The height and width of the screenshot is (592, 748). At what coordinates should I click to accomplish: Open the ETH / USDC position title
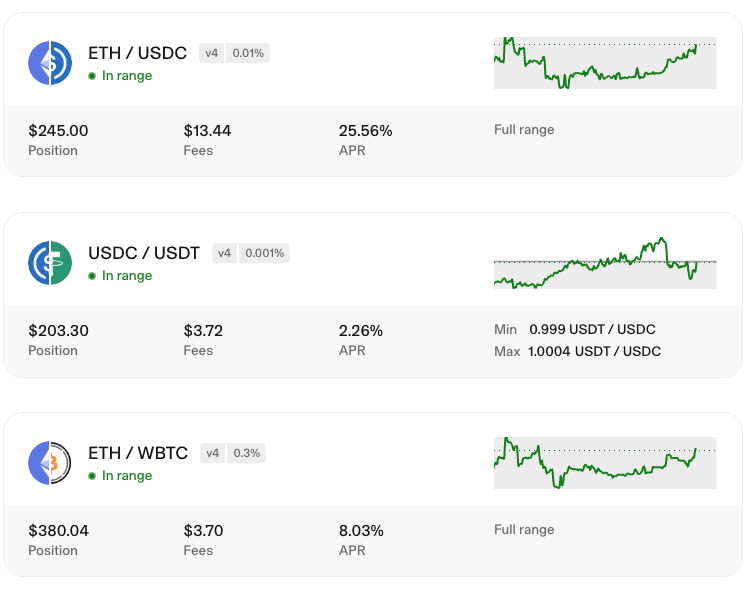[137, 53]
